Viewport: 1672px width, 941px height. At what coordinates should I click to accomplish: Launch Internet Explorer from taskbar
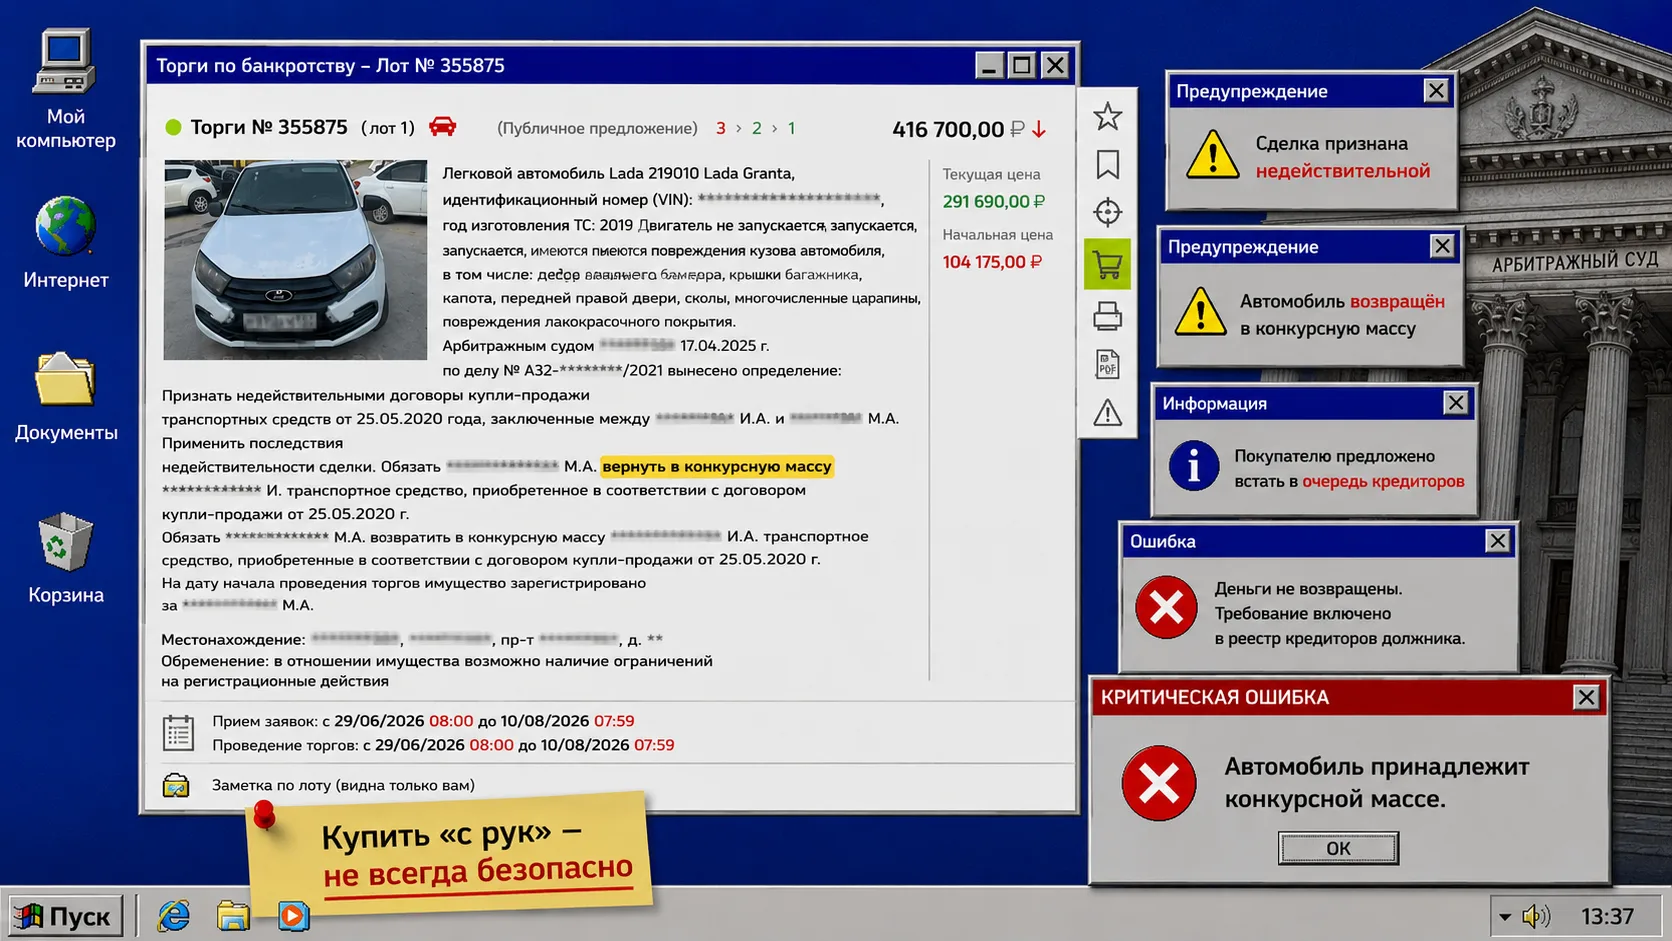tap(174, 915)
